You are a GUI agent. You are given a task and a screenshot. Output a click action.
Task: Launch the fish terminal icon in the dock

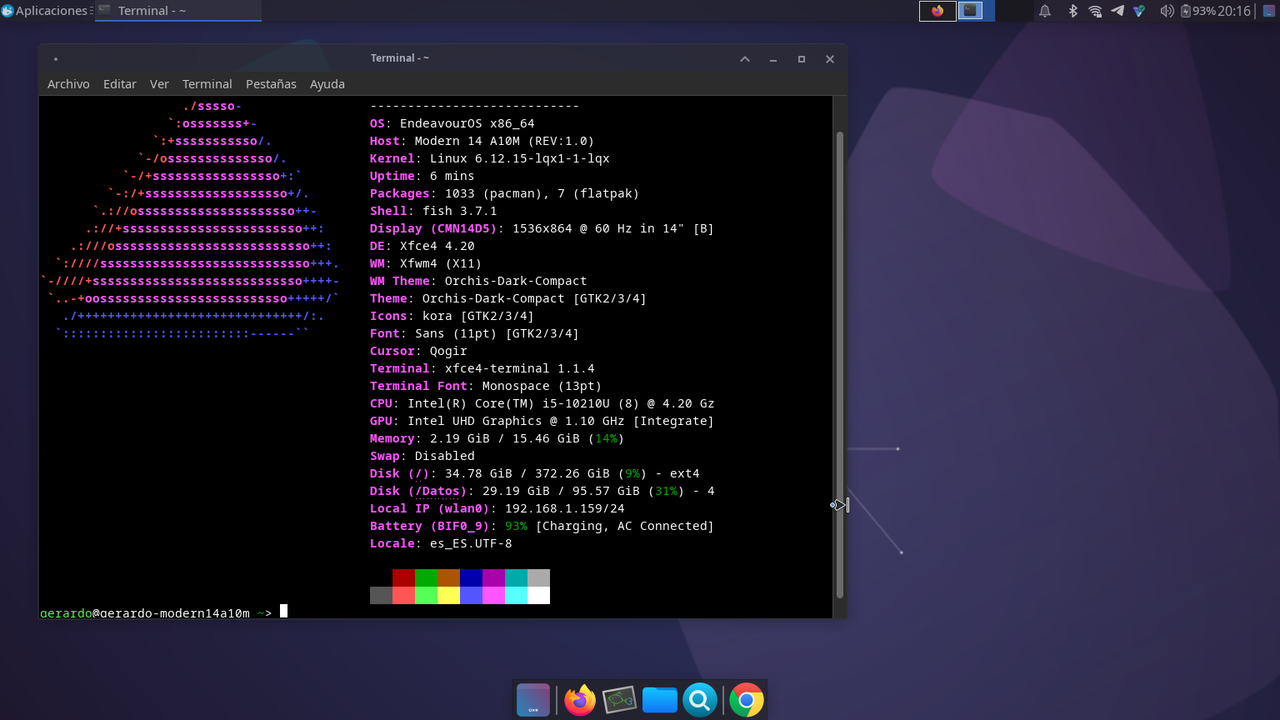coord(619,700)
